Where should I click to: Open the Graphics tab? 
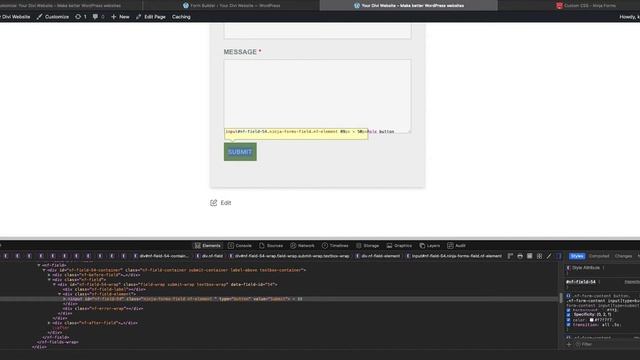coord(400,246)
